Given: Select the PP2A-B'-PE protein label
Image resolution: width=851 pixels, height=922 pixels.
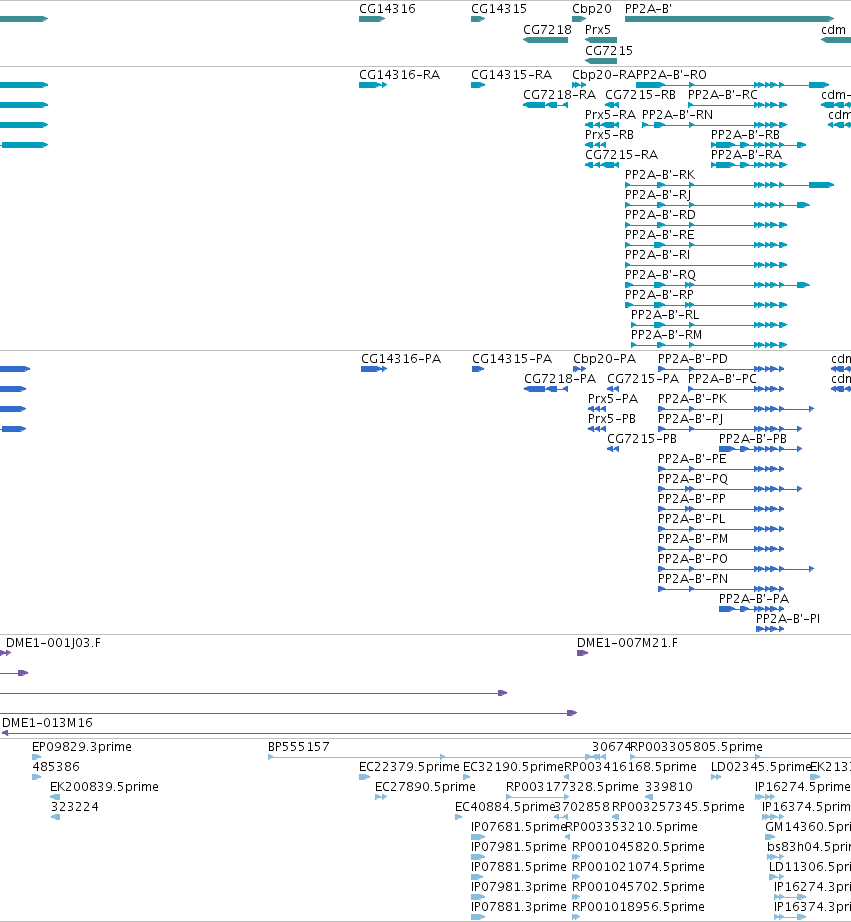Looking at the screenshot, I should pos(692,459).
